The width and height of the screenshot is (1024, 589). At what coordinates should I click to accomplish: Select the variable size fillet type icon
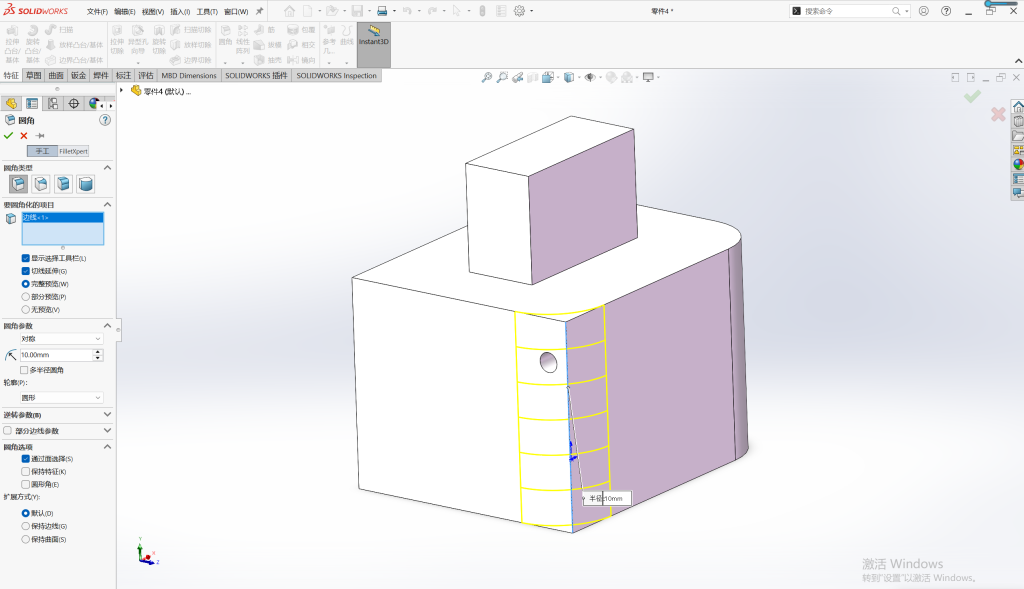40,184
